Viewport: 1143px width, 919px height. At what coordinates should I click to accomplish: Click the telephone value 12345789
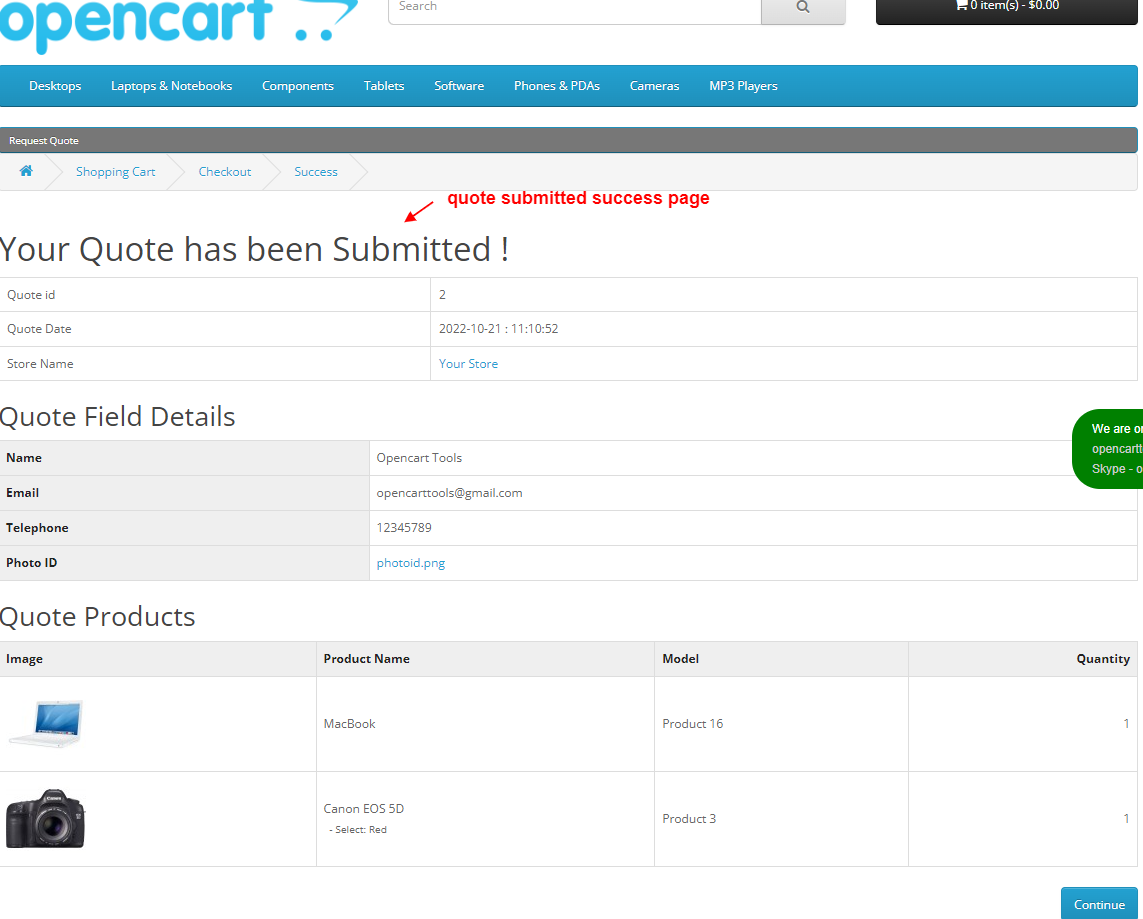pos(404,528)
